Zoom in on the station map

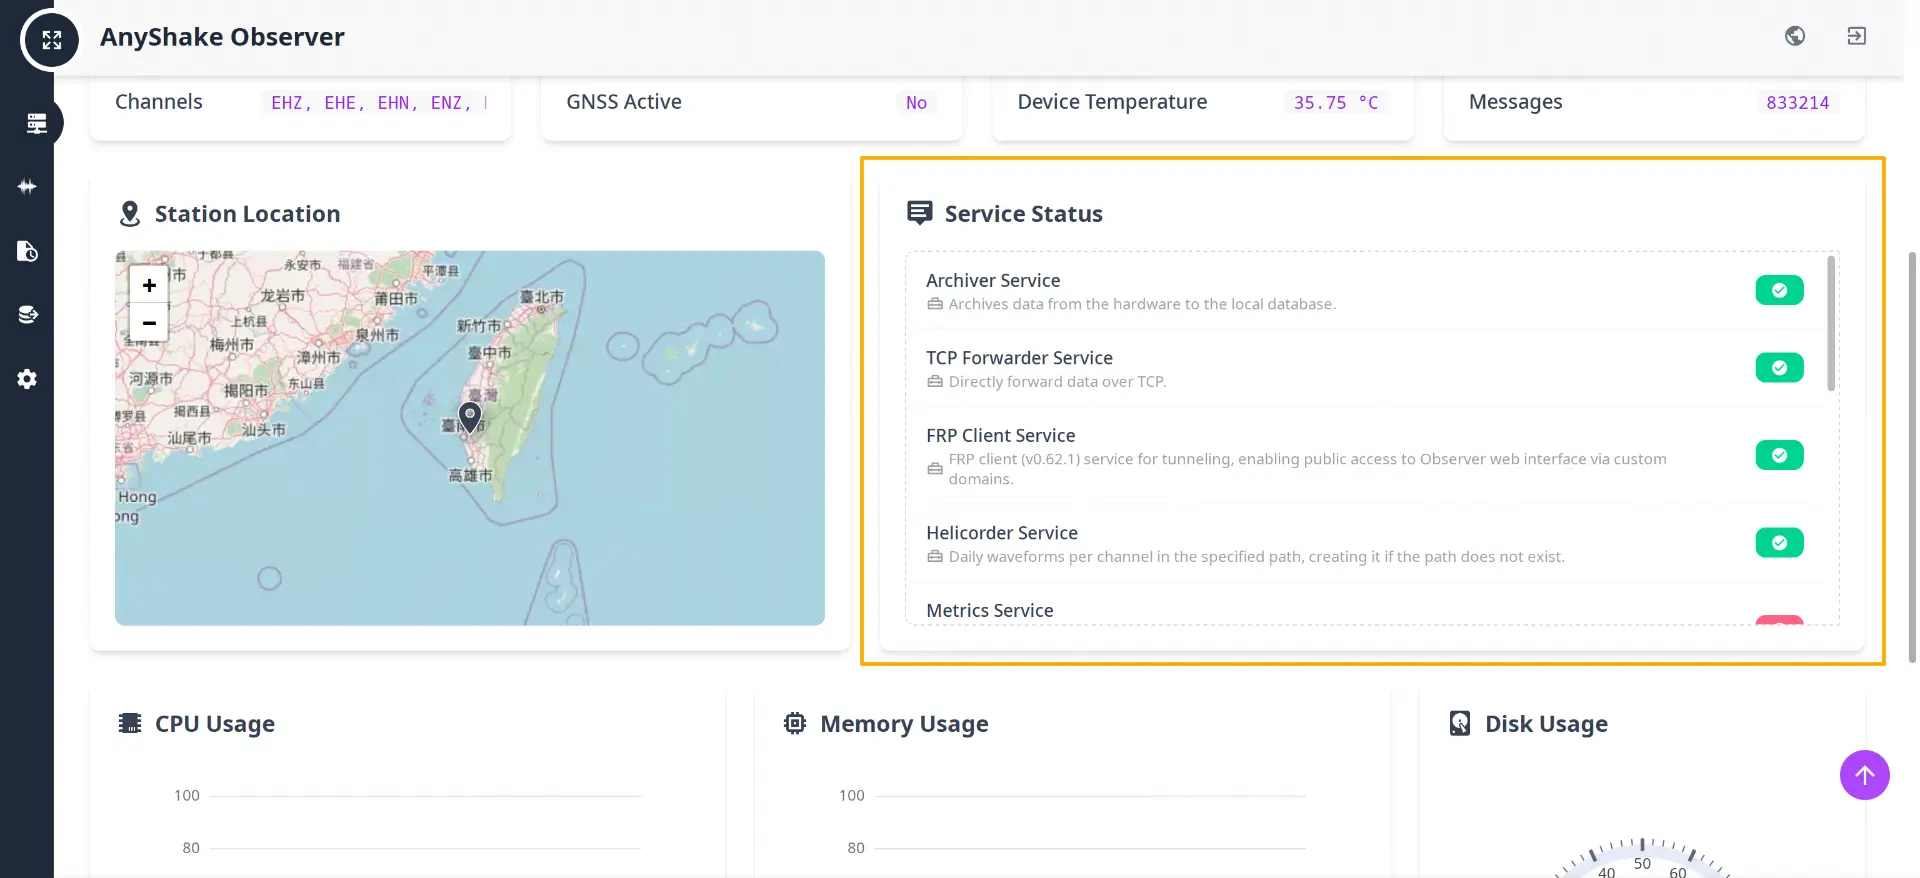click(149, 285)
